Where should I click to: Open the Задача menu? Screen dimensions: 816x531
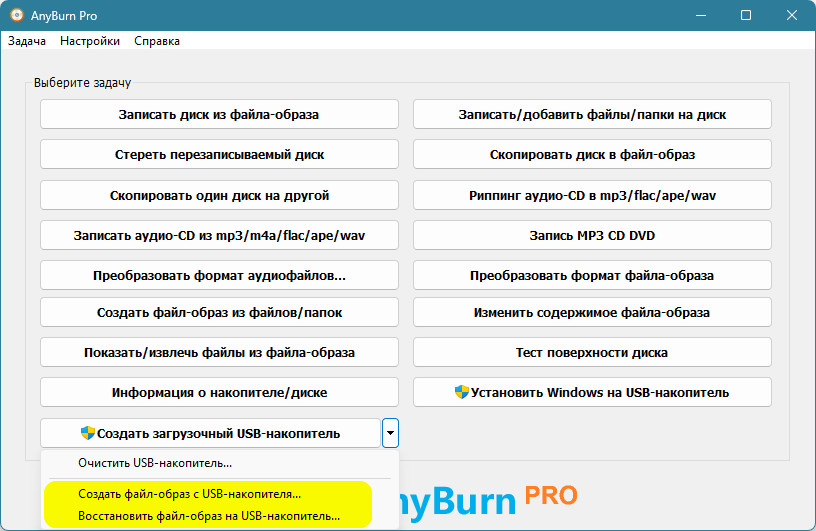pyautogui.click(x=27, y=41)
